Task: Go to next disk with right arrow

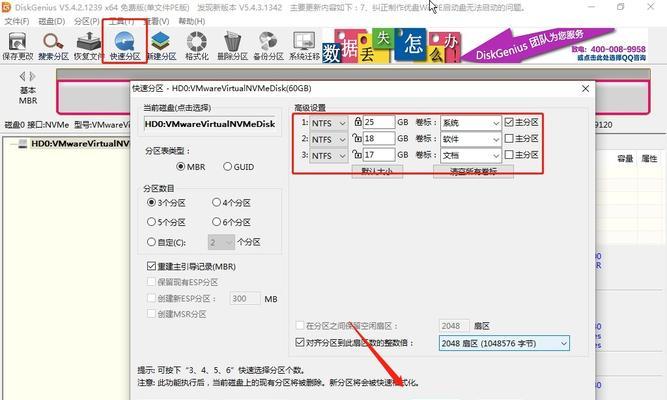Action: point(33,77)
